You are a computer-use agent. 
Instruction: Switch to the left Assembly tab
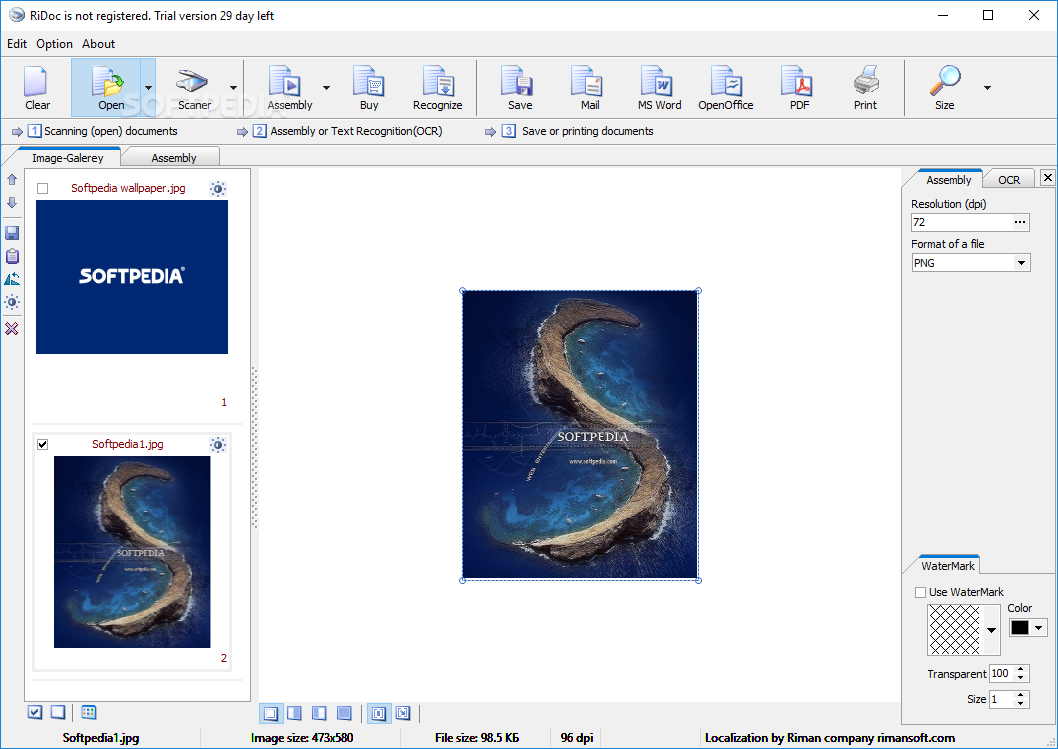[173, 157]
